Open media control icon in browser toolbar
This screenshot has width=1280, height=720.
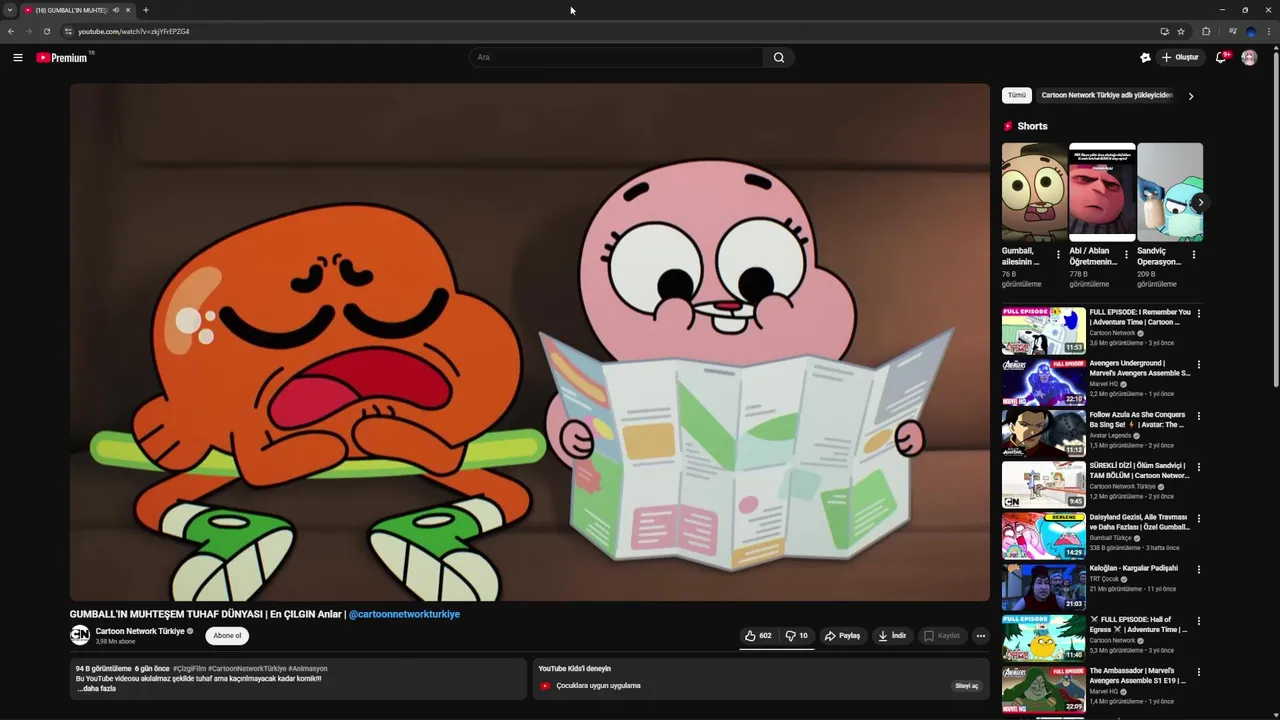click(x=1233, y=31)
